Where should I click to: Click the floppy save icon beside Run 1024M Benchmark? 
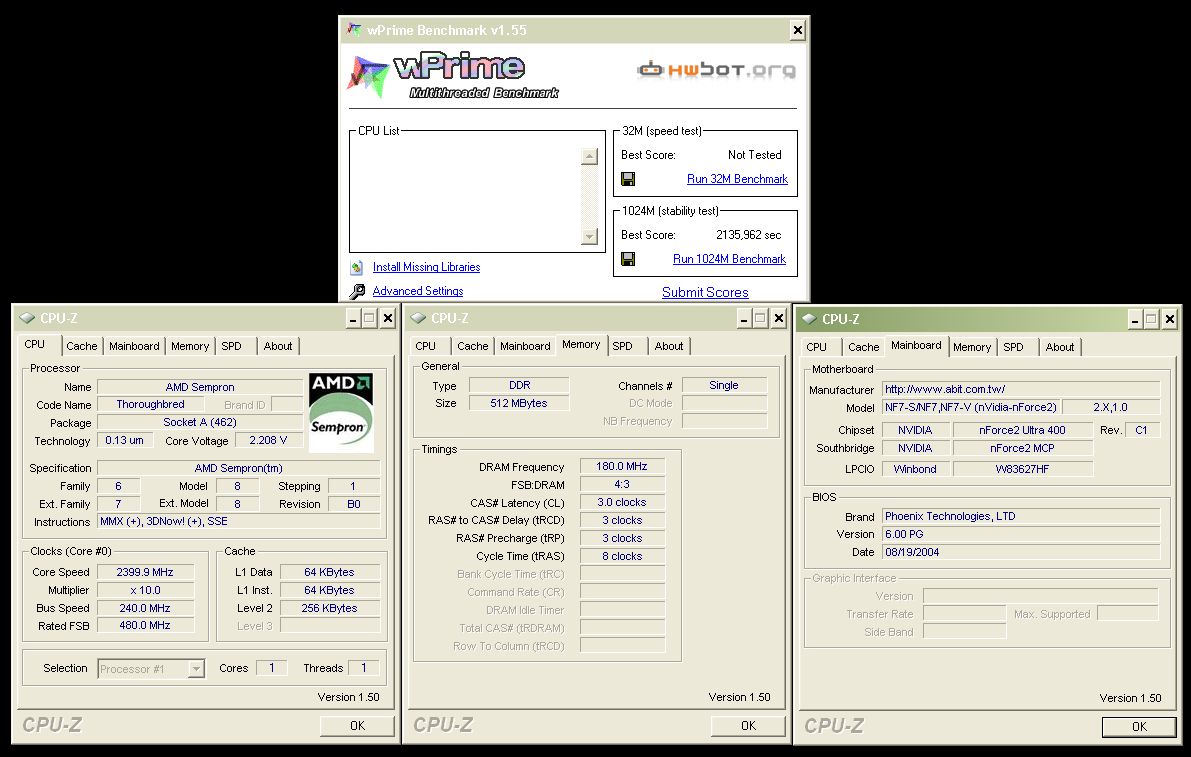tap(628, 259)
